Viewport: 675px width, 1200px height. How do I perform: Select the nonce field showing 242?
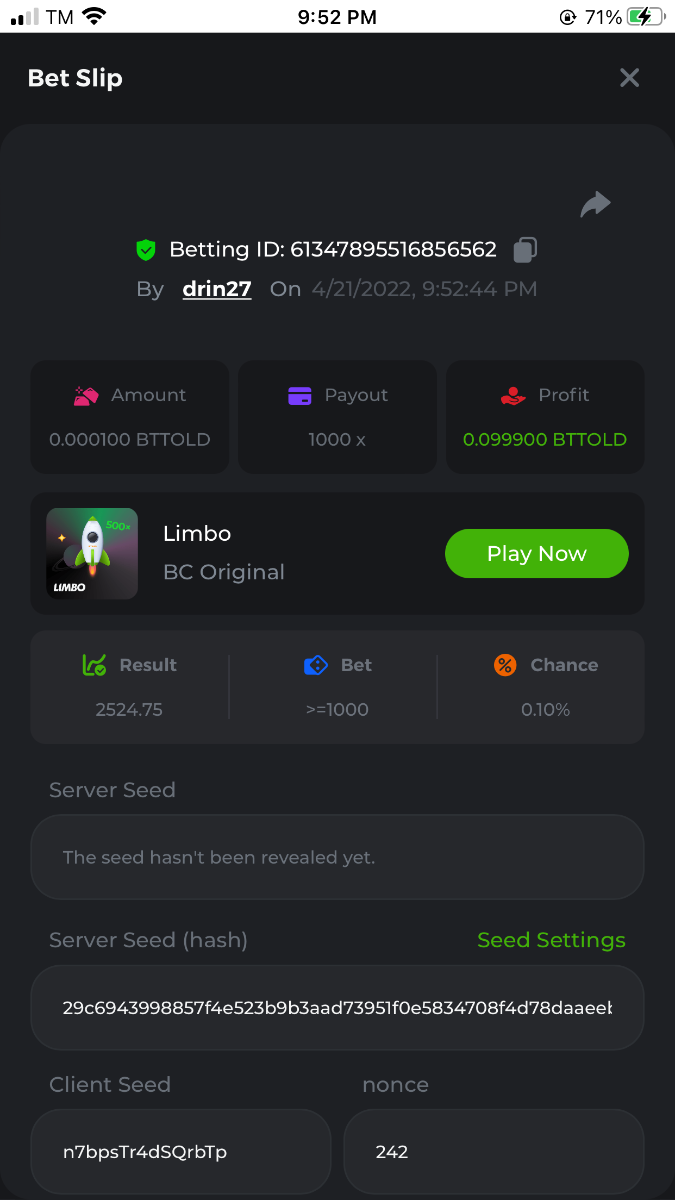493,1152
